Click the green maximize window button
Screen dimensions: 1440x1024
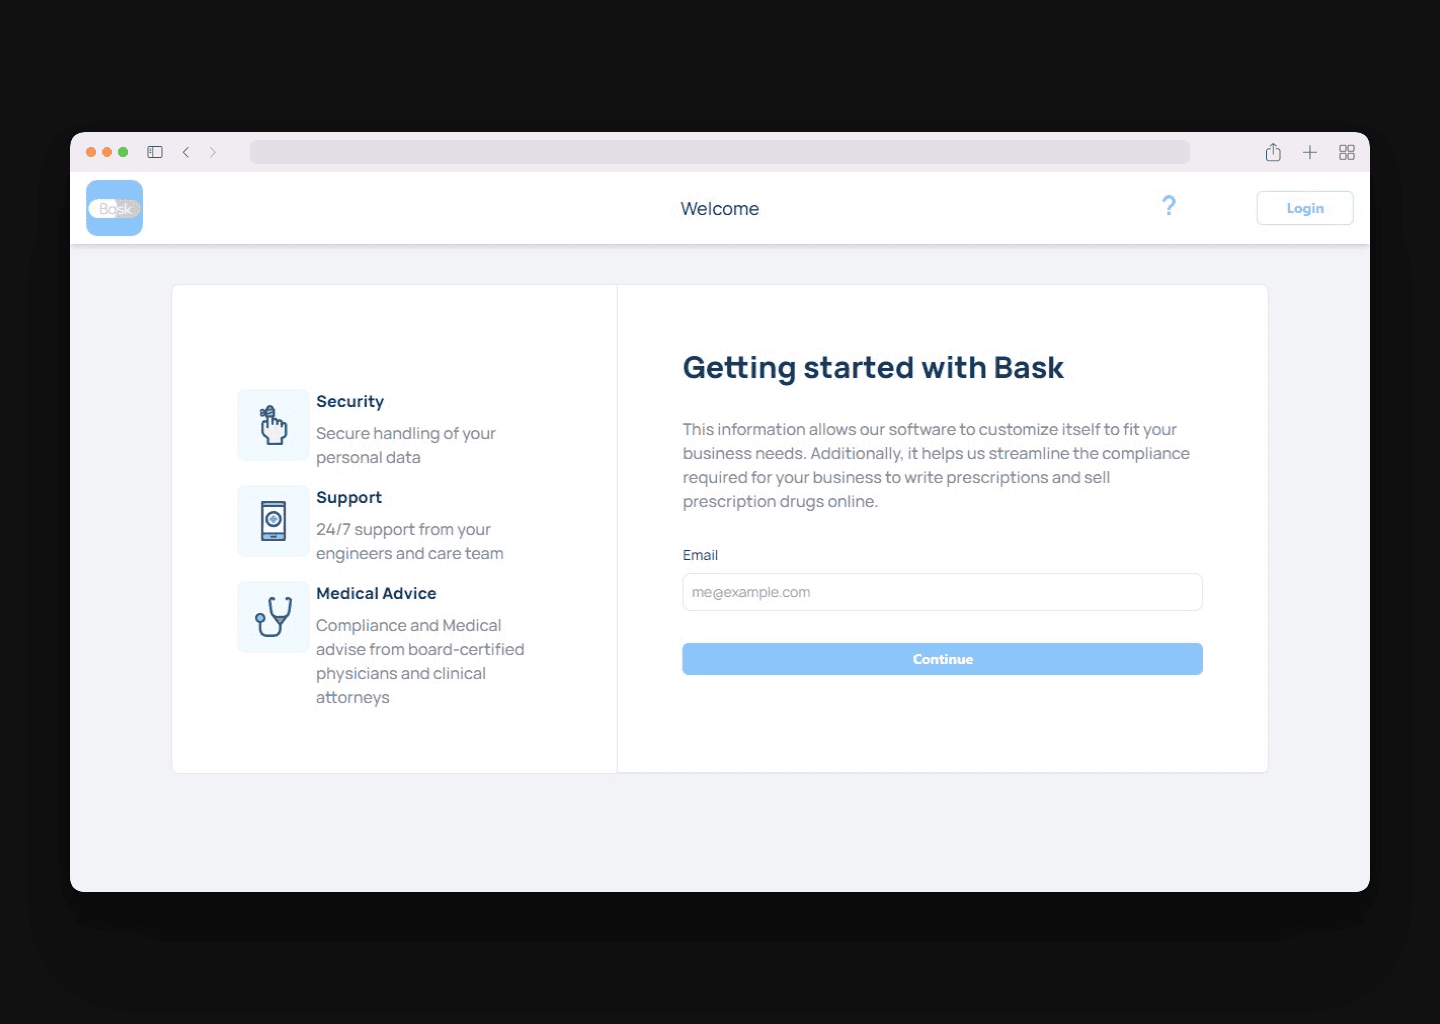click(x=123, y=152)
